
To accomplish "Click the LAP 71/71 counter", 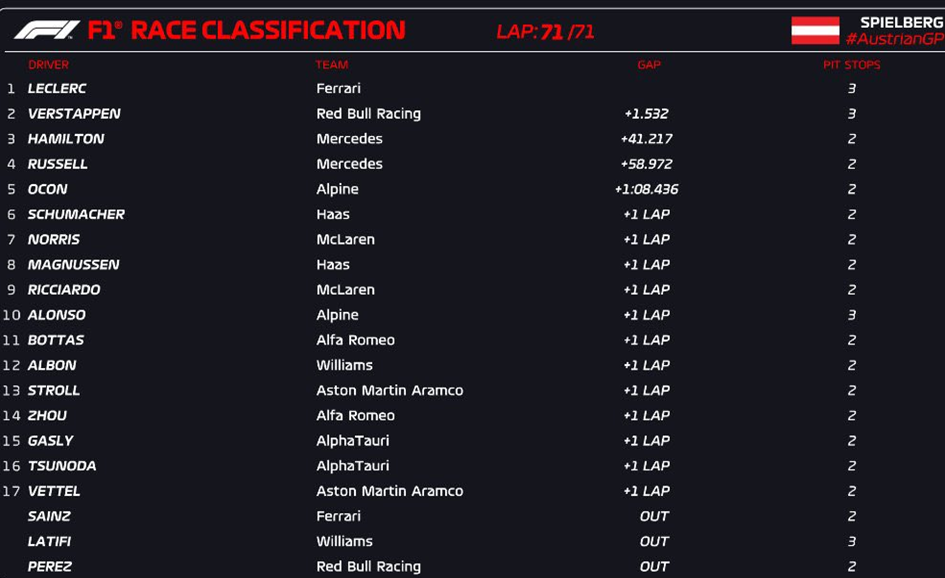I will [x=545, y=31].
